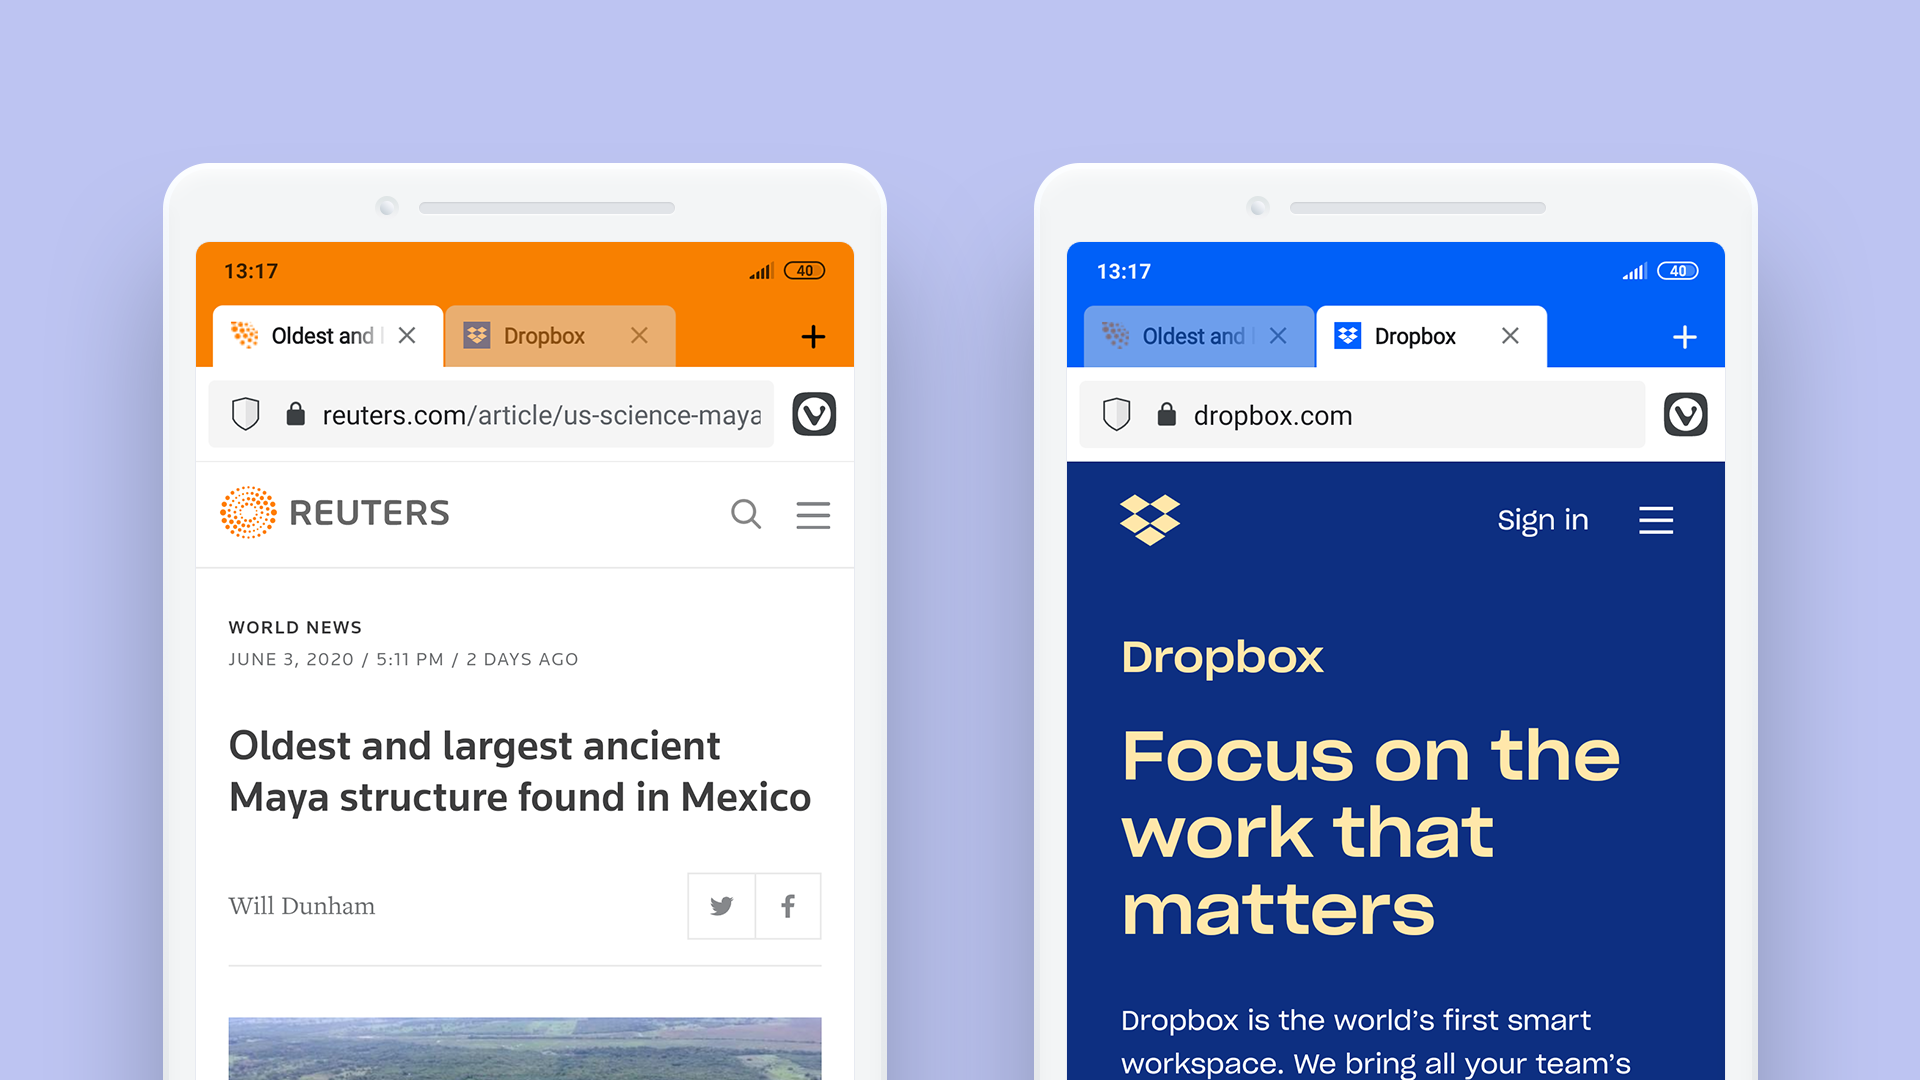Screen dimensions: 1920x1080
Task: Close the 'Oldest and' tab on the blue phone
Action: tap(1278, 336)
